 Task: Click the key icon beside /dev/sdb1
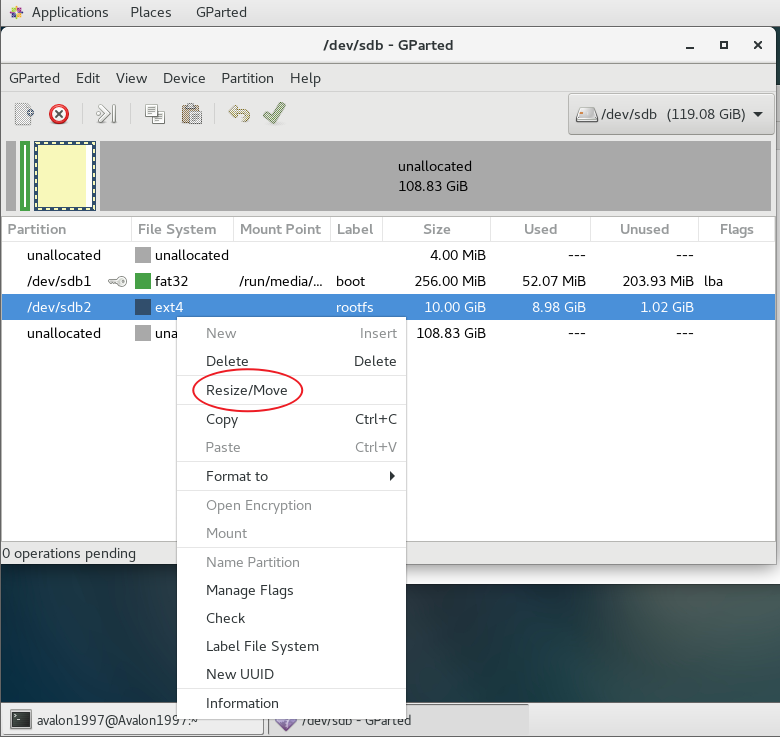[x=117, y=282]
